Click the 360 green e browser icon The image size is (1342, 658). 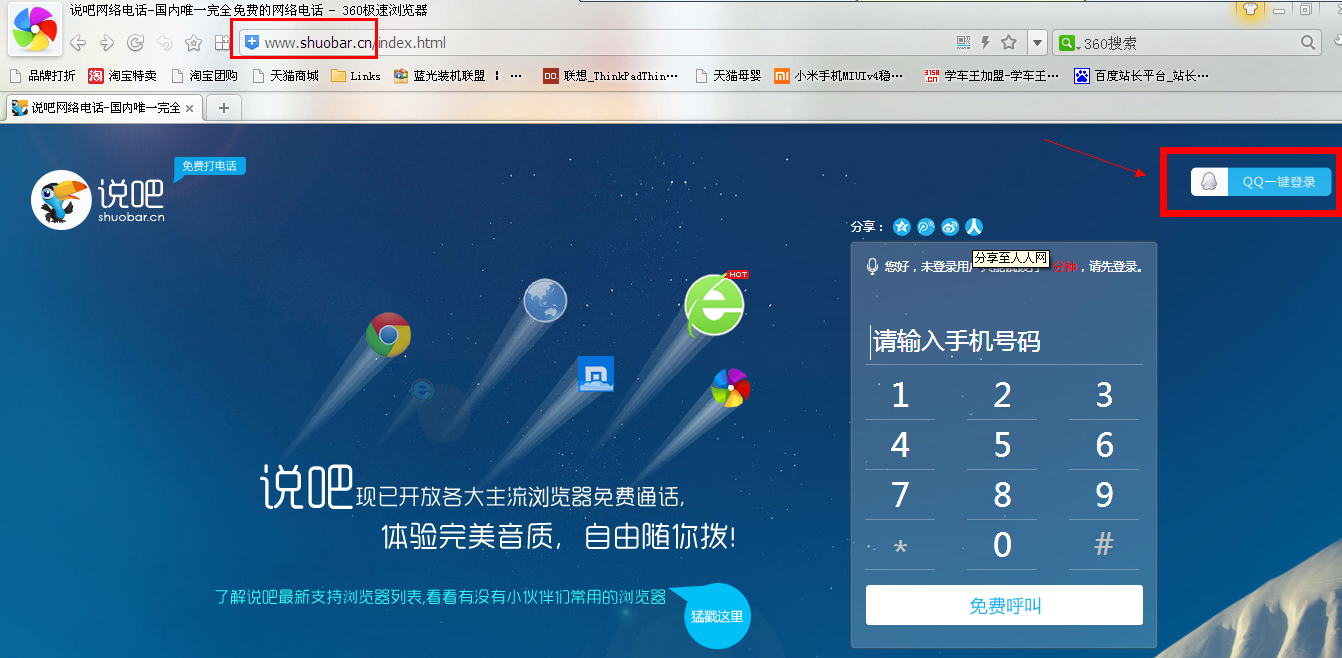pos(714,304)
